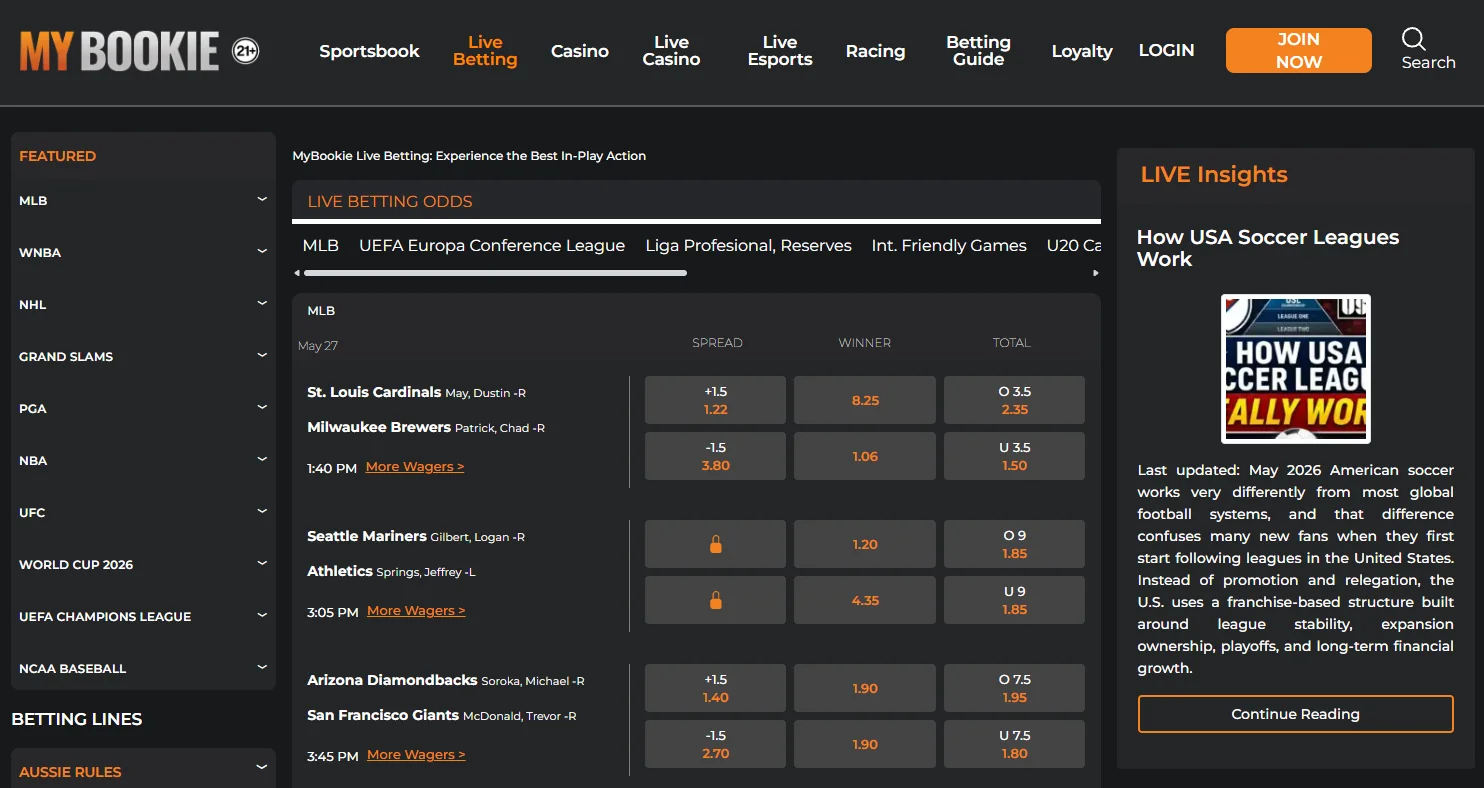
Task: Select Over 7.5 total at 1.95
Action: tap(1014, 688)
